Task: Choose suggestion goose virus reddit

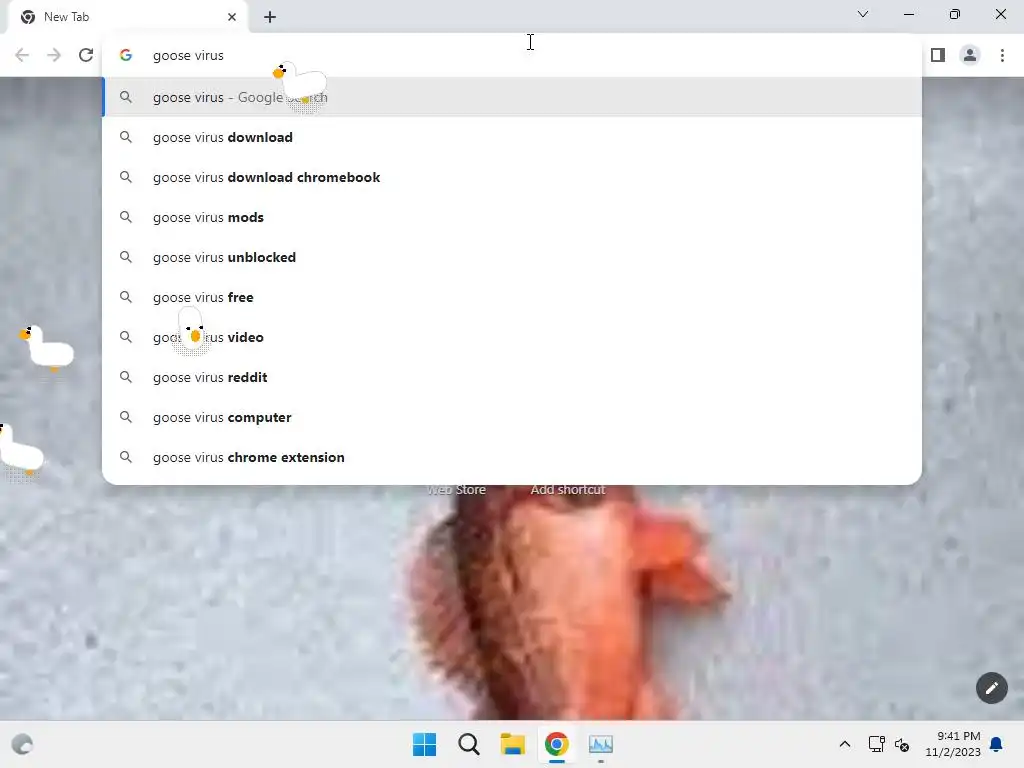Action: (512, 377)
